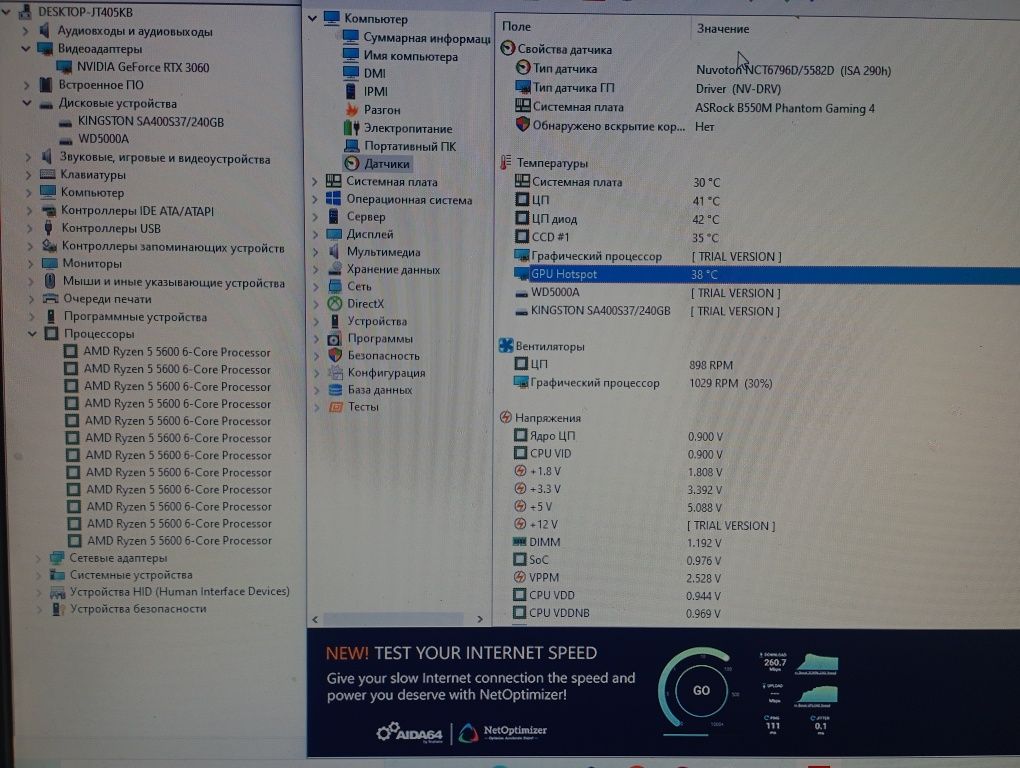Select DESKTOP-JT405KB root node
The height and width of the screenshot is (768, 1020).
pyautogui.click(x=85, y=12)
